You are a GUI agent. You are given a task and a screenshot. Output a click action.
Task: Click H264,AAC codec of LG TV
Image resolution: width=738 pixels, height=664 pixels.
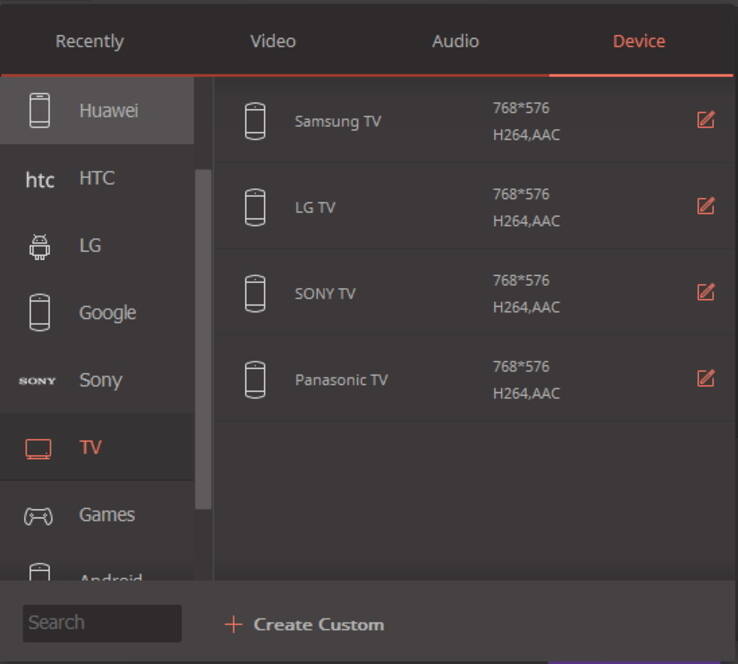click(526, 221)
